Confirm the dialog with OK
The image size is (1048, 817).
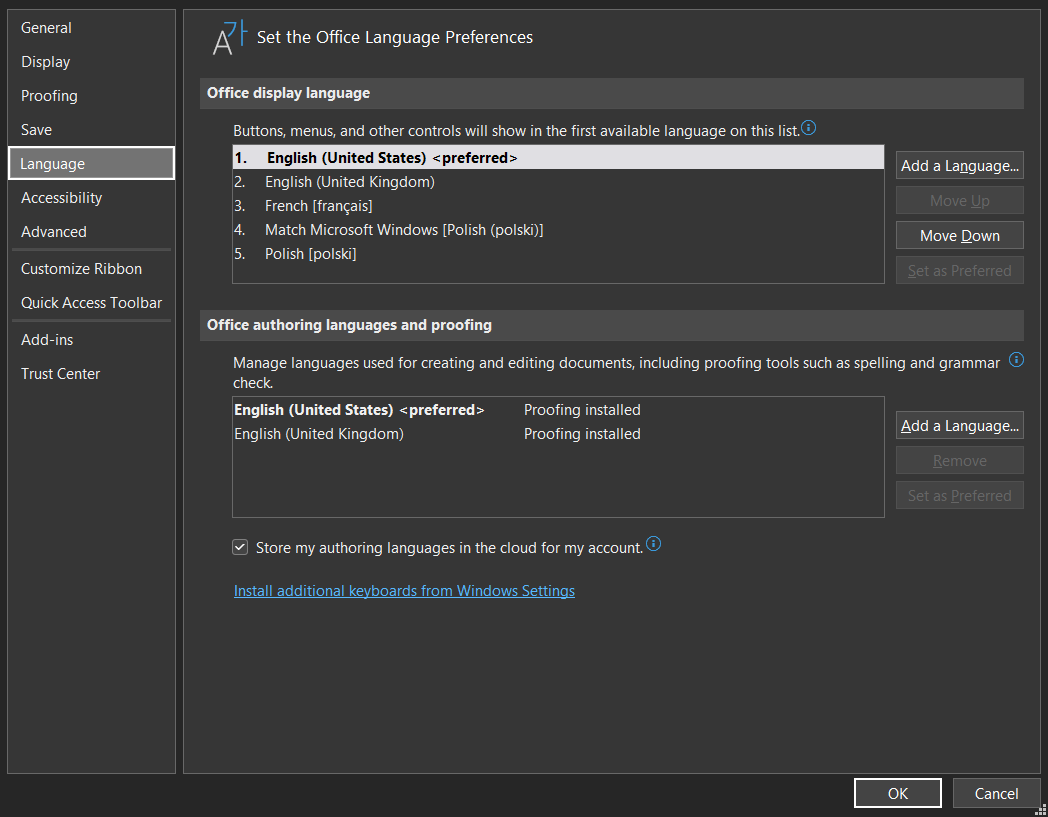coord(898,793)
